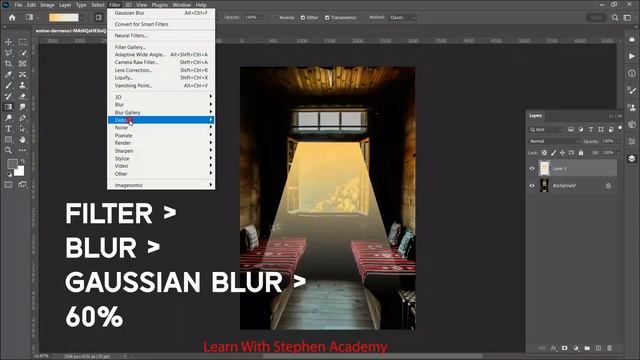The width and height of the screenshot is (640, 360).
Task: Select the Layers panel tab
Action: [x=536, y=116]
